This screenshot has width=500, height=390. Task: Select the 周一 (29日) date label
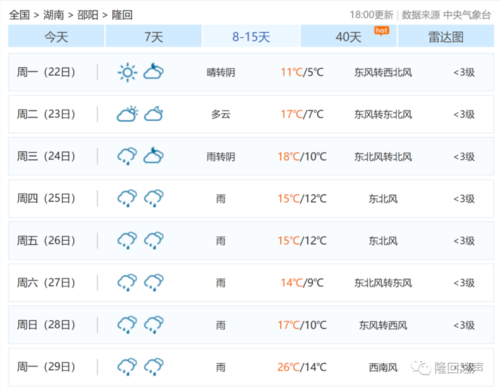[46, 367]
